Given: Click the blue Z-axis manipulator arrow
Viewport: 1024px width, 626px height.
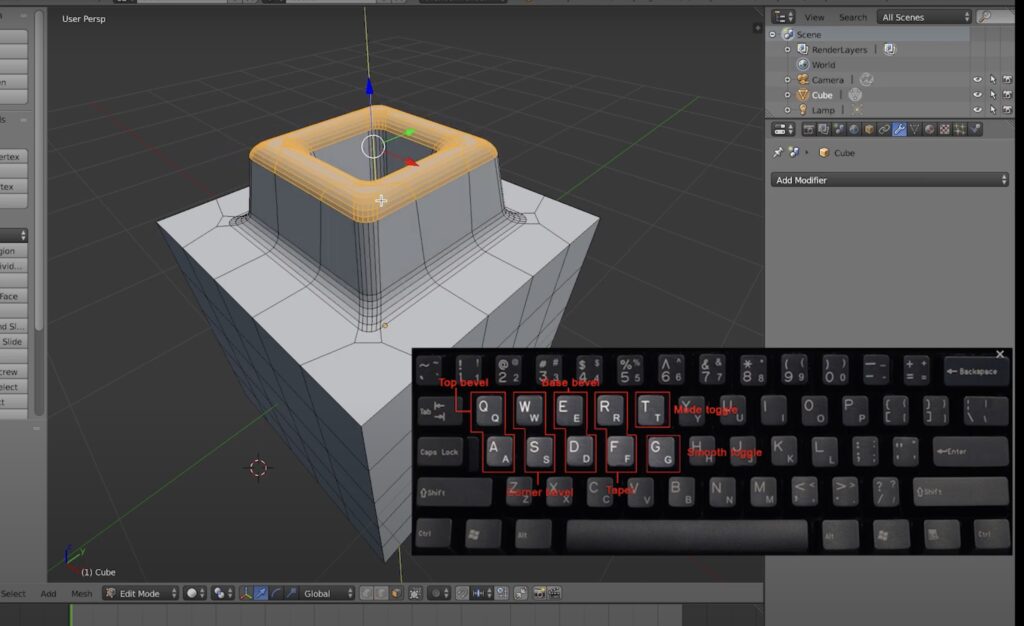Looking at the screenshot, I should [x=370, y=87].
